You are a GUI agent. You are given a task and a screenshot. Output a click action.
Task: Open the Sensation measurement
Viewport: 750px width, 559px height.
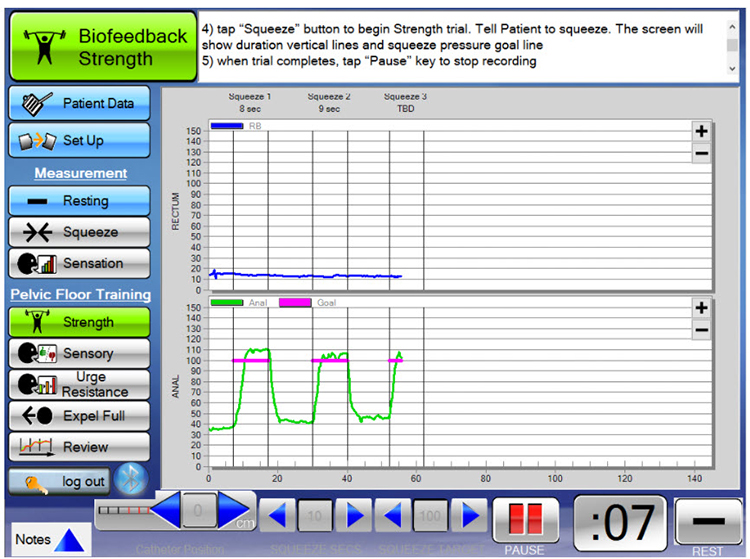pos(79,263)
